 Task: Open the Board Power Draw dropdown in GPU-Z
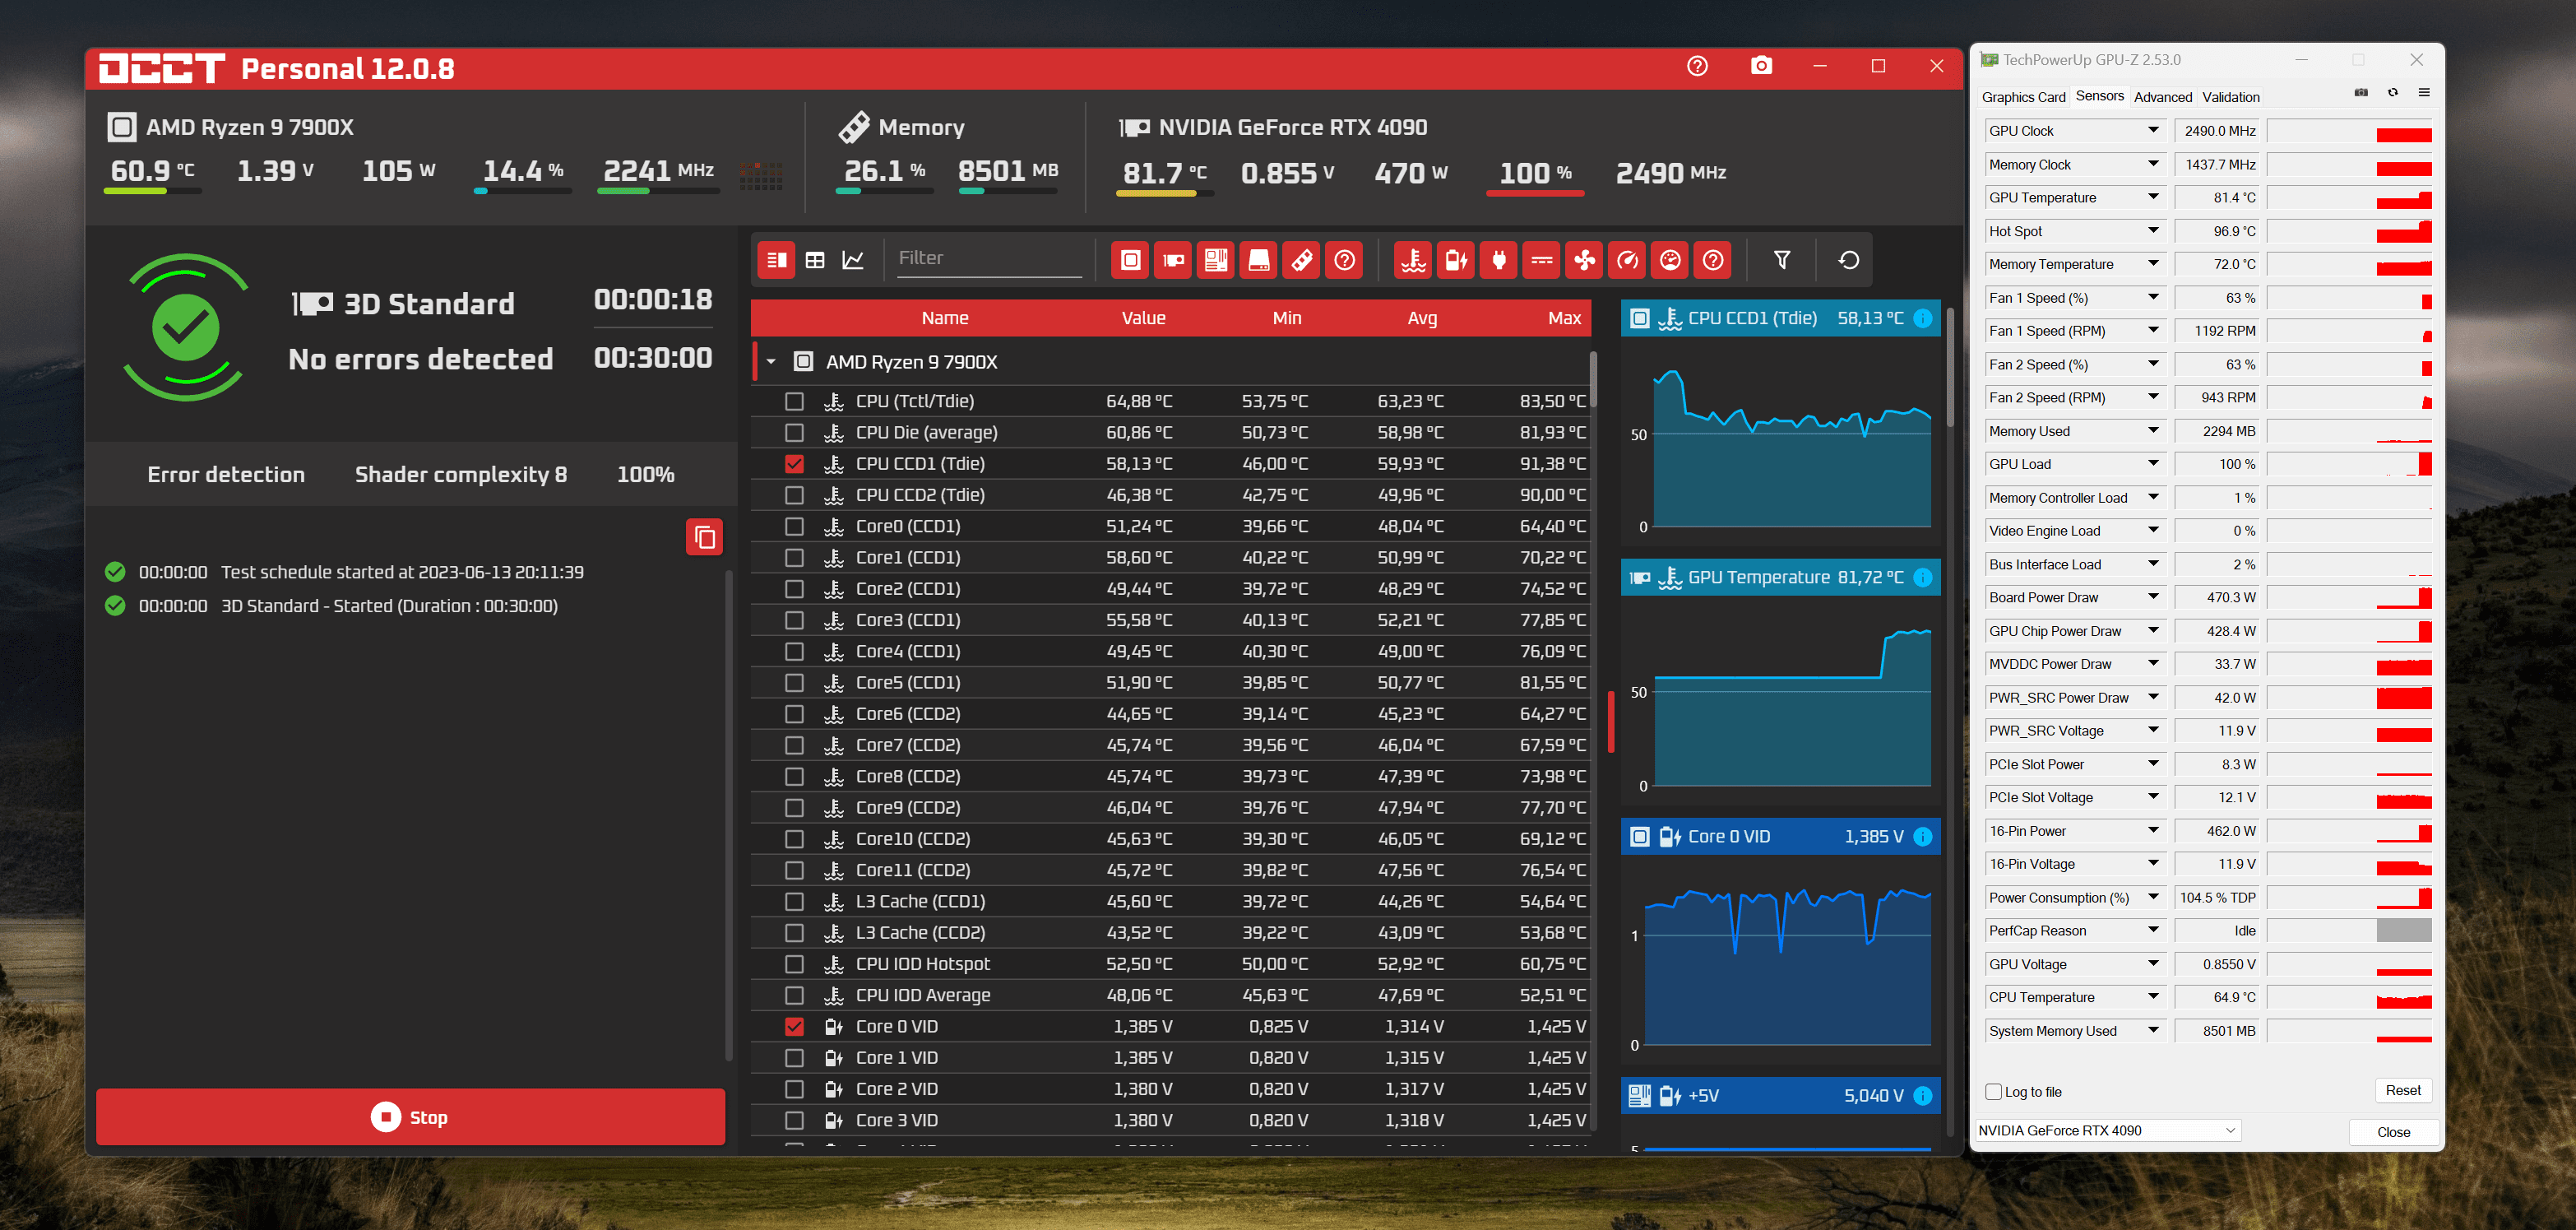(2153, 597)
